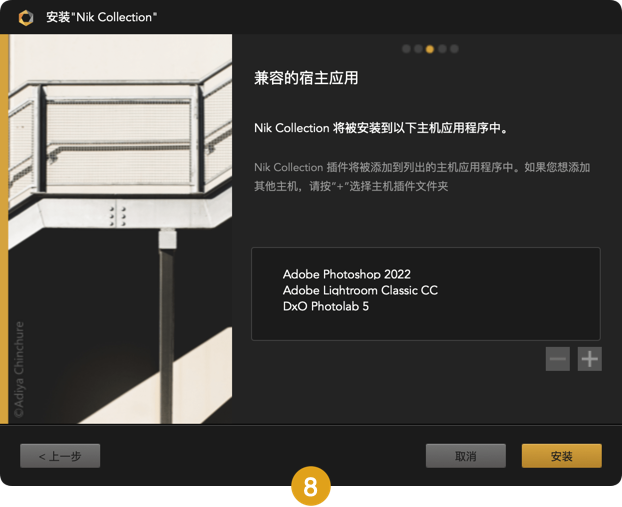Select DxO Photolab 5 in host list

coord(326,306)
